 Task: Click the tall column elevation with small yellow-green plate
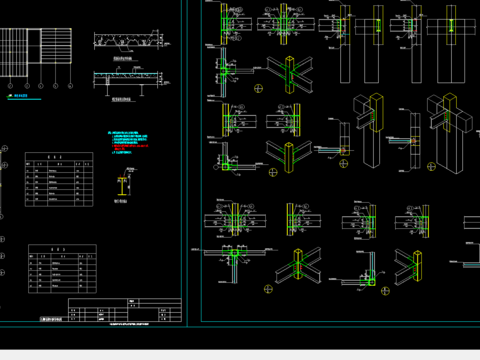[x=378, y=44]
